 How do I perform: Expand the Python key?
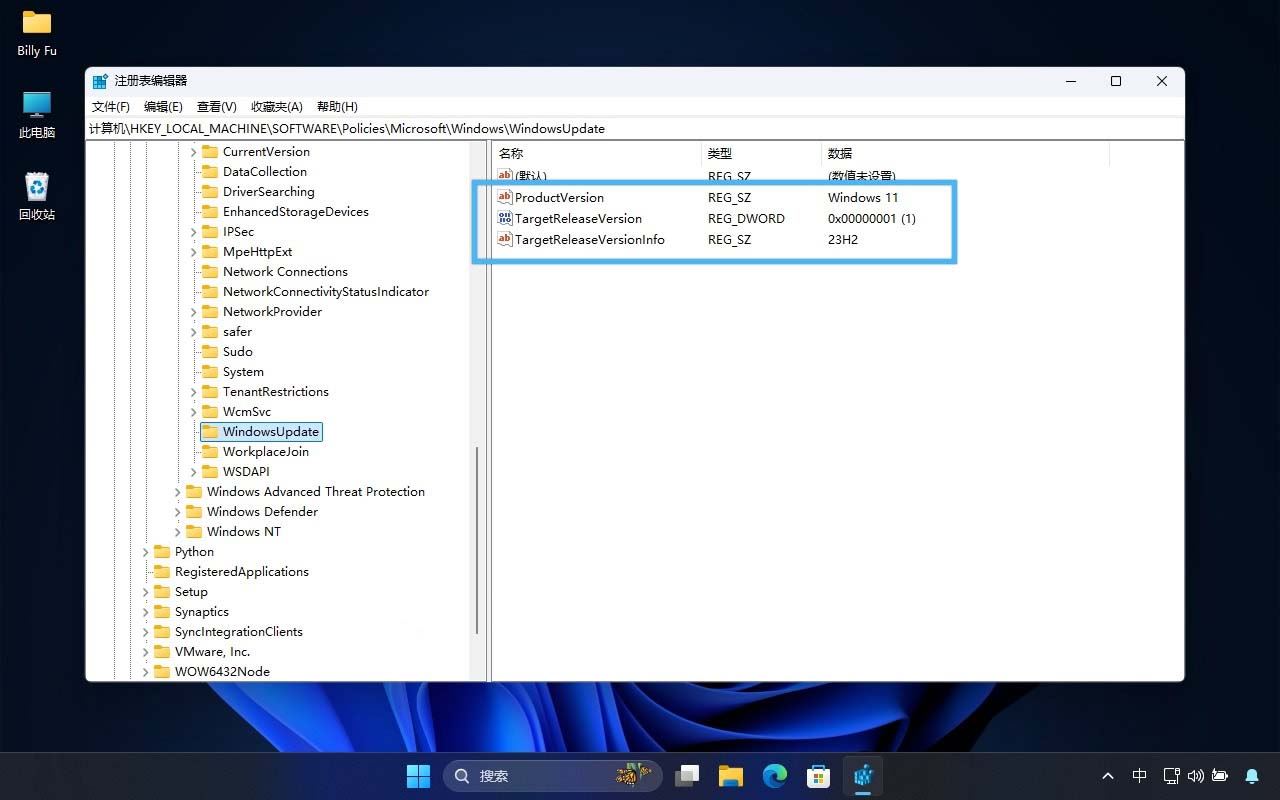(x=146, y=552)
